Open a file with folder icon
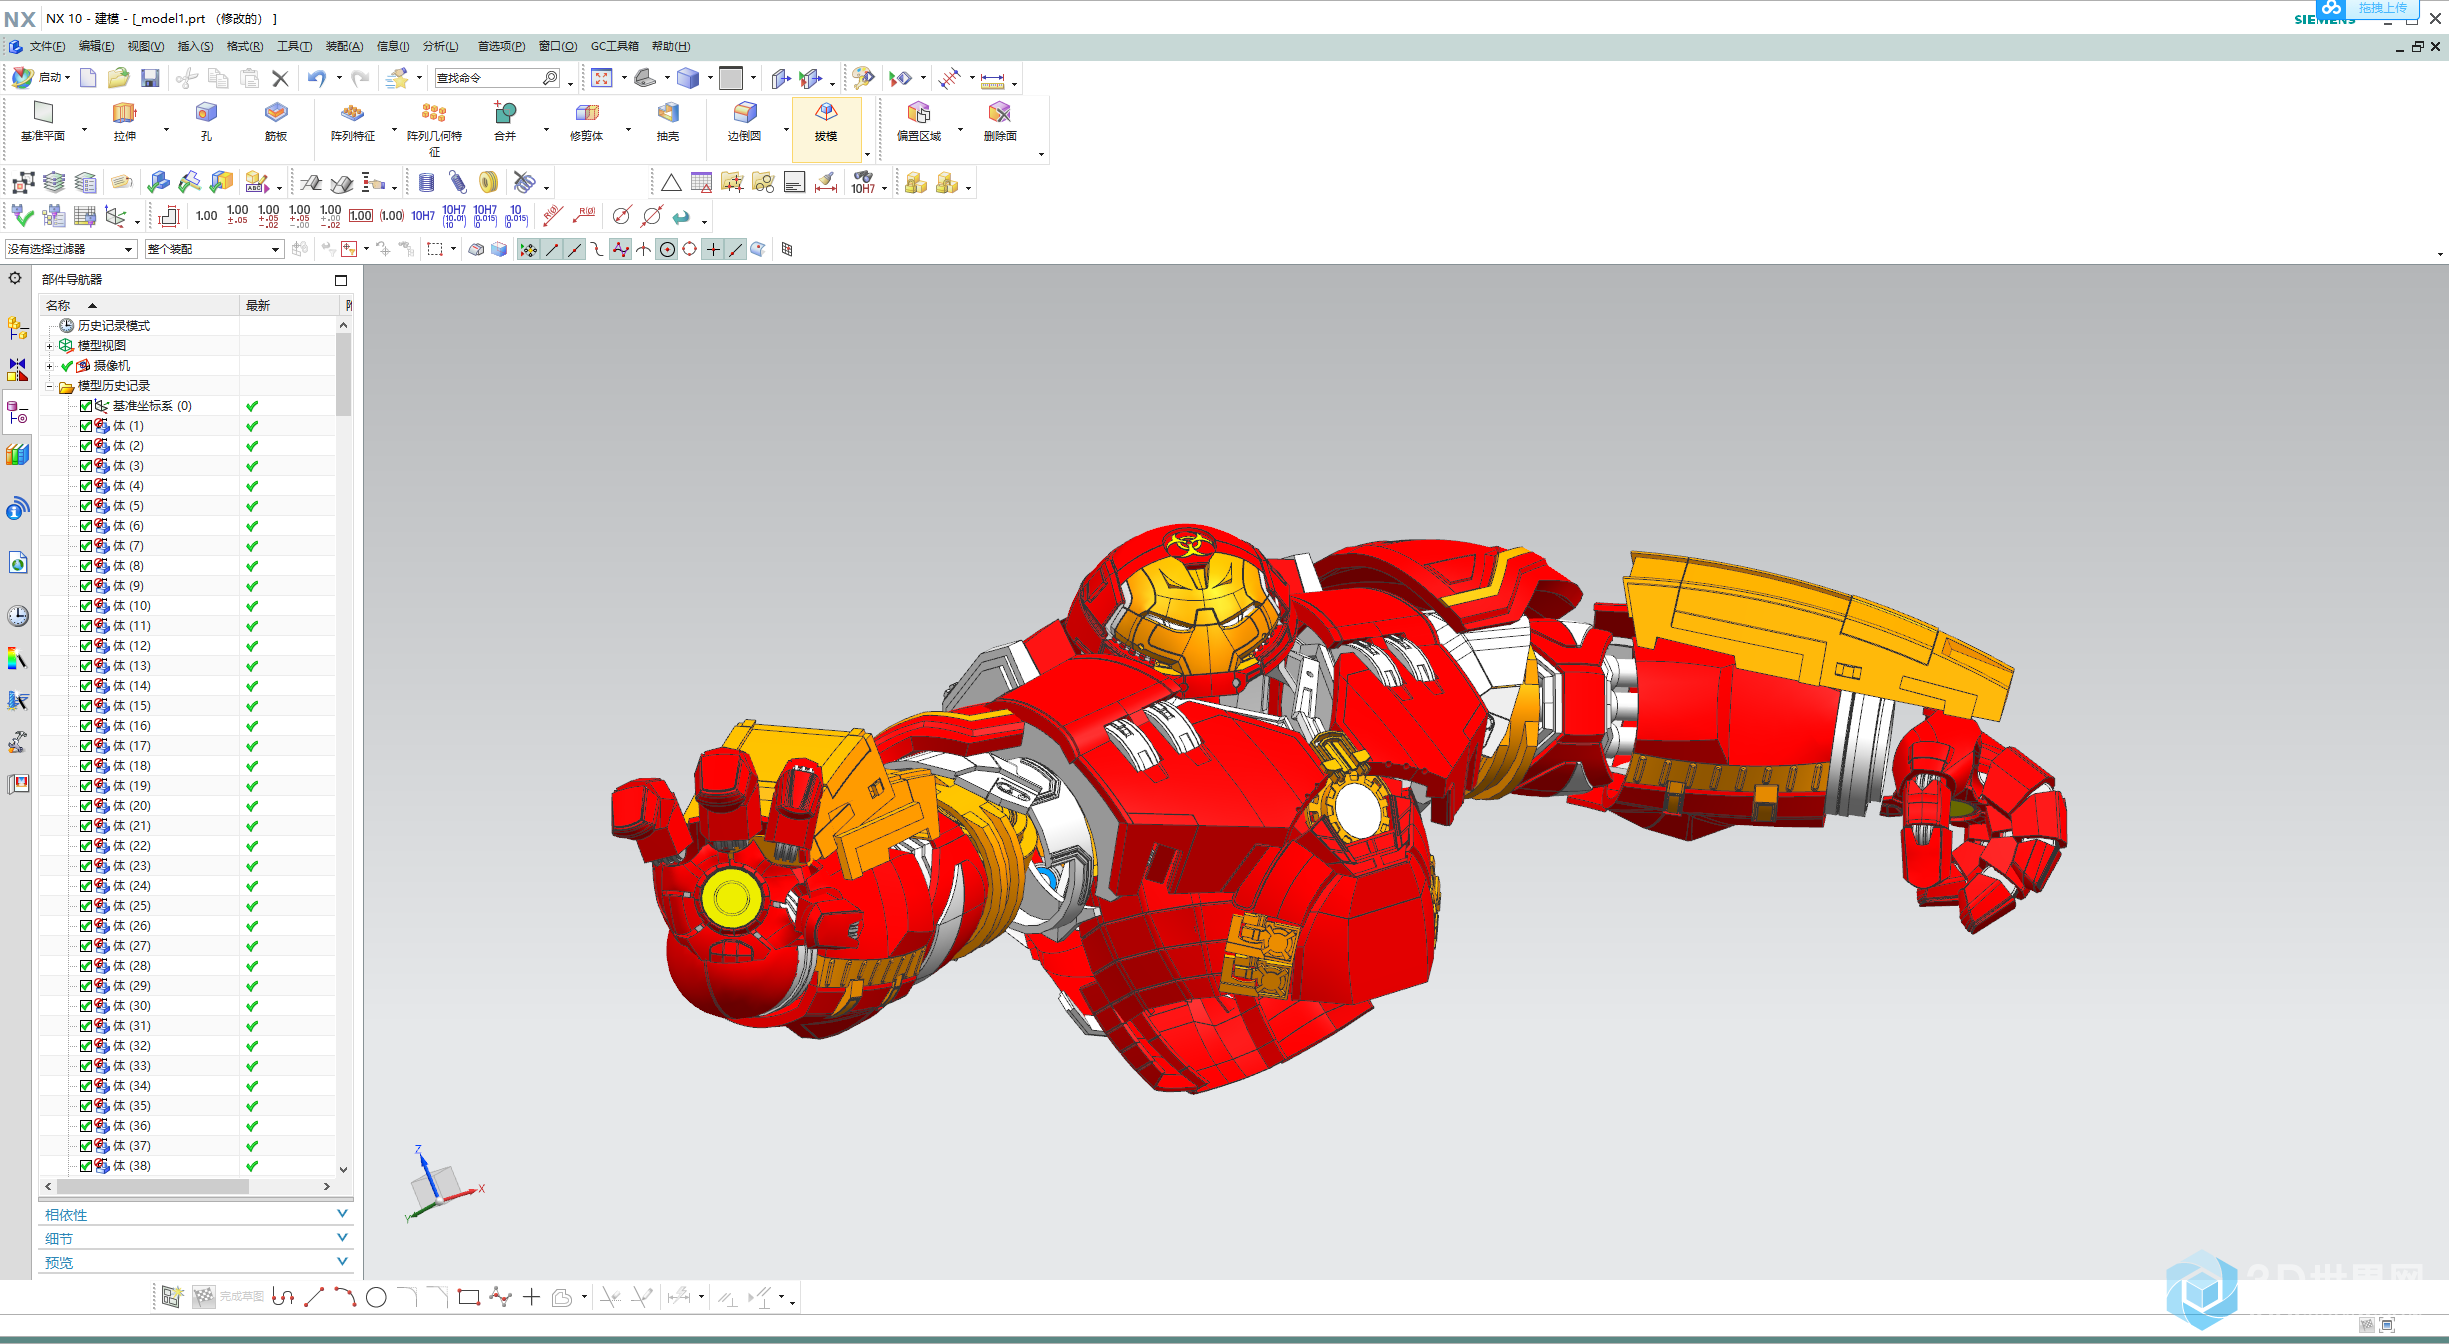The height and width of the screenshot is (1344, 2449). 119,78
